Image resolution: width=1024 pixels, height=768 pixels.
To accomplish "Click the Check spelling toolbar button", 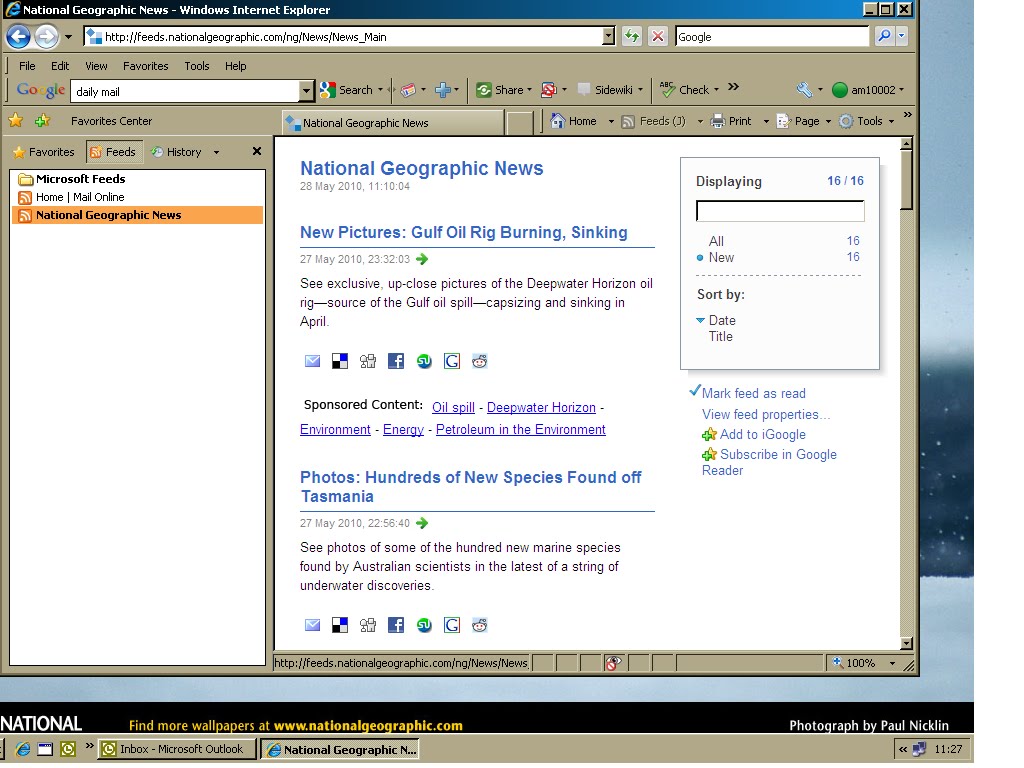I will pyautogui.click(x=684, y=89).
